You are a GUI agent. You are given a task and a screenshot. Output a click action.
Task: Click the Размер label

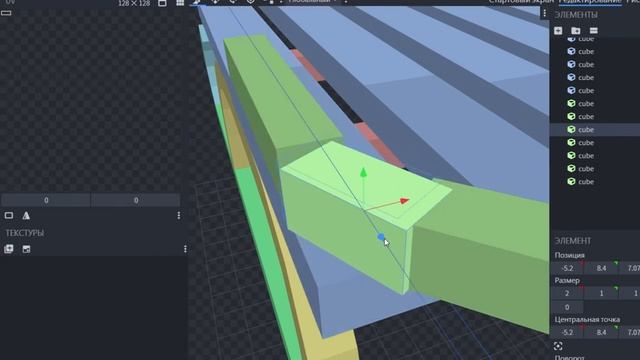click(x=567, y=280)
